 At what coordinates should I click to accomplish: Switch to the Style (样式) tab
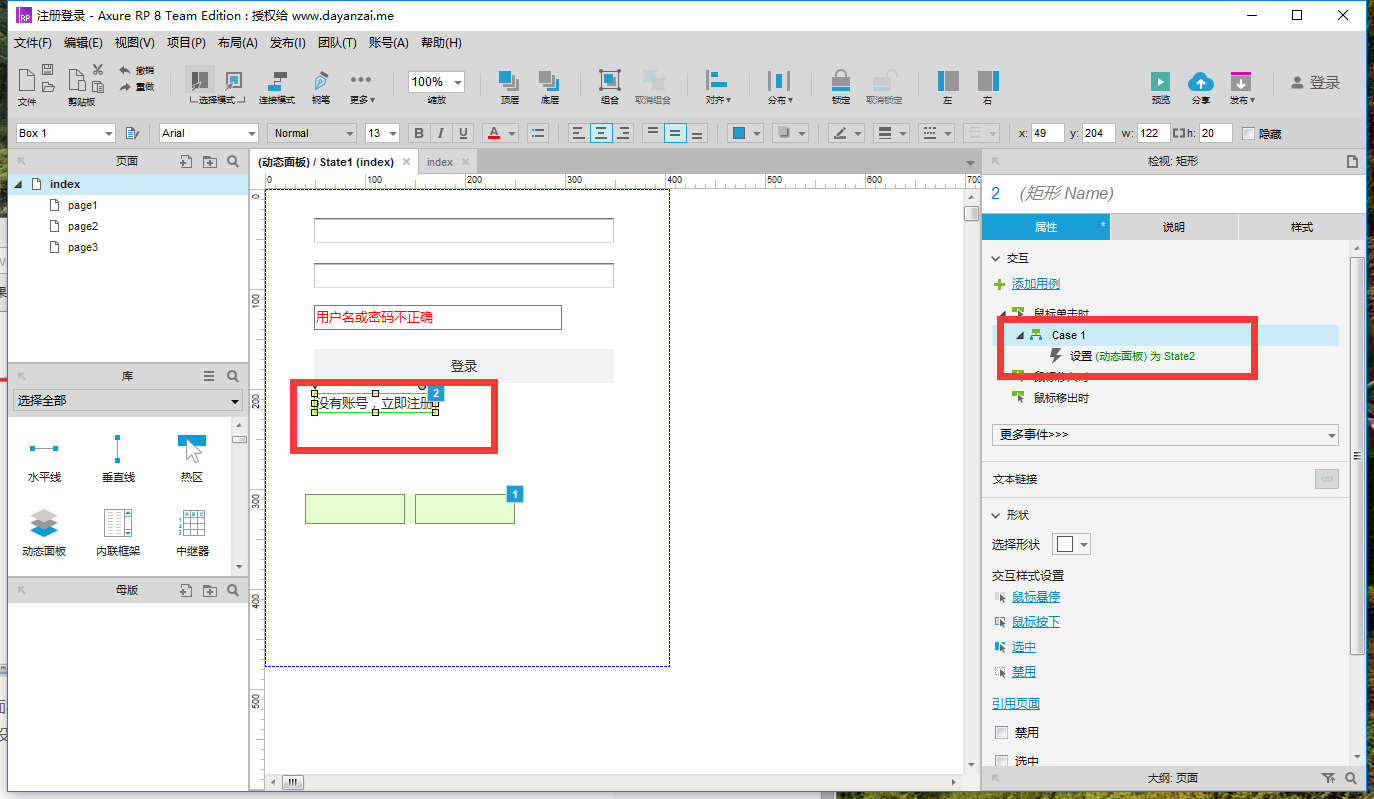pos(1301,227)
